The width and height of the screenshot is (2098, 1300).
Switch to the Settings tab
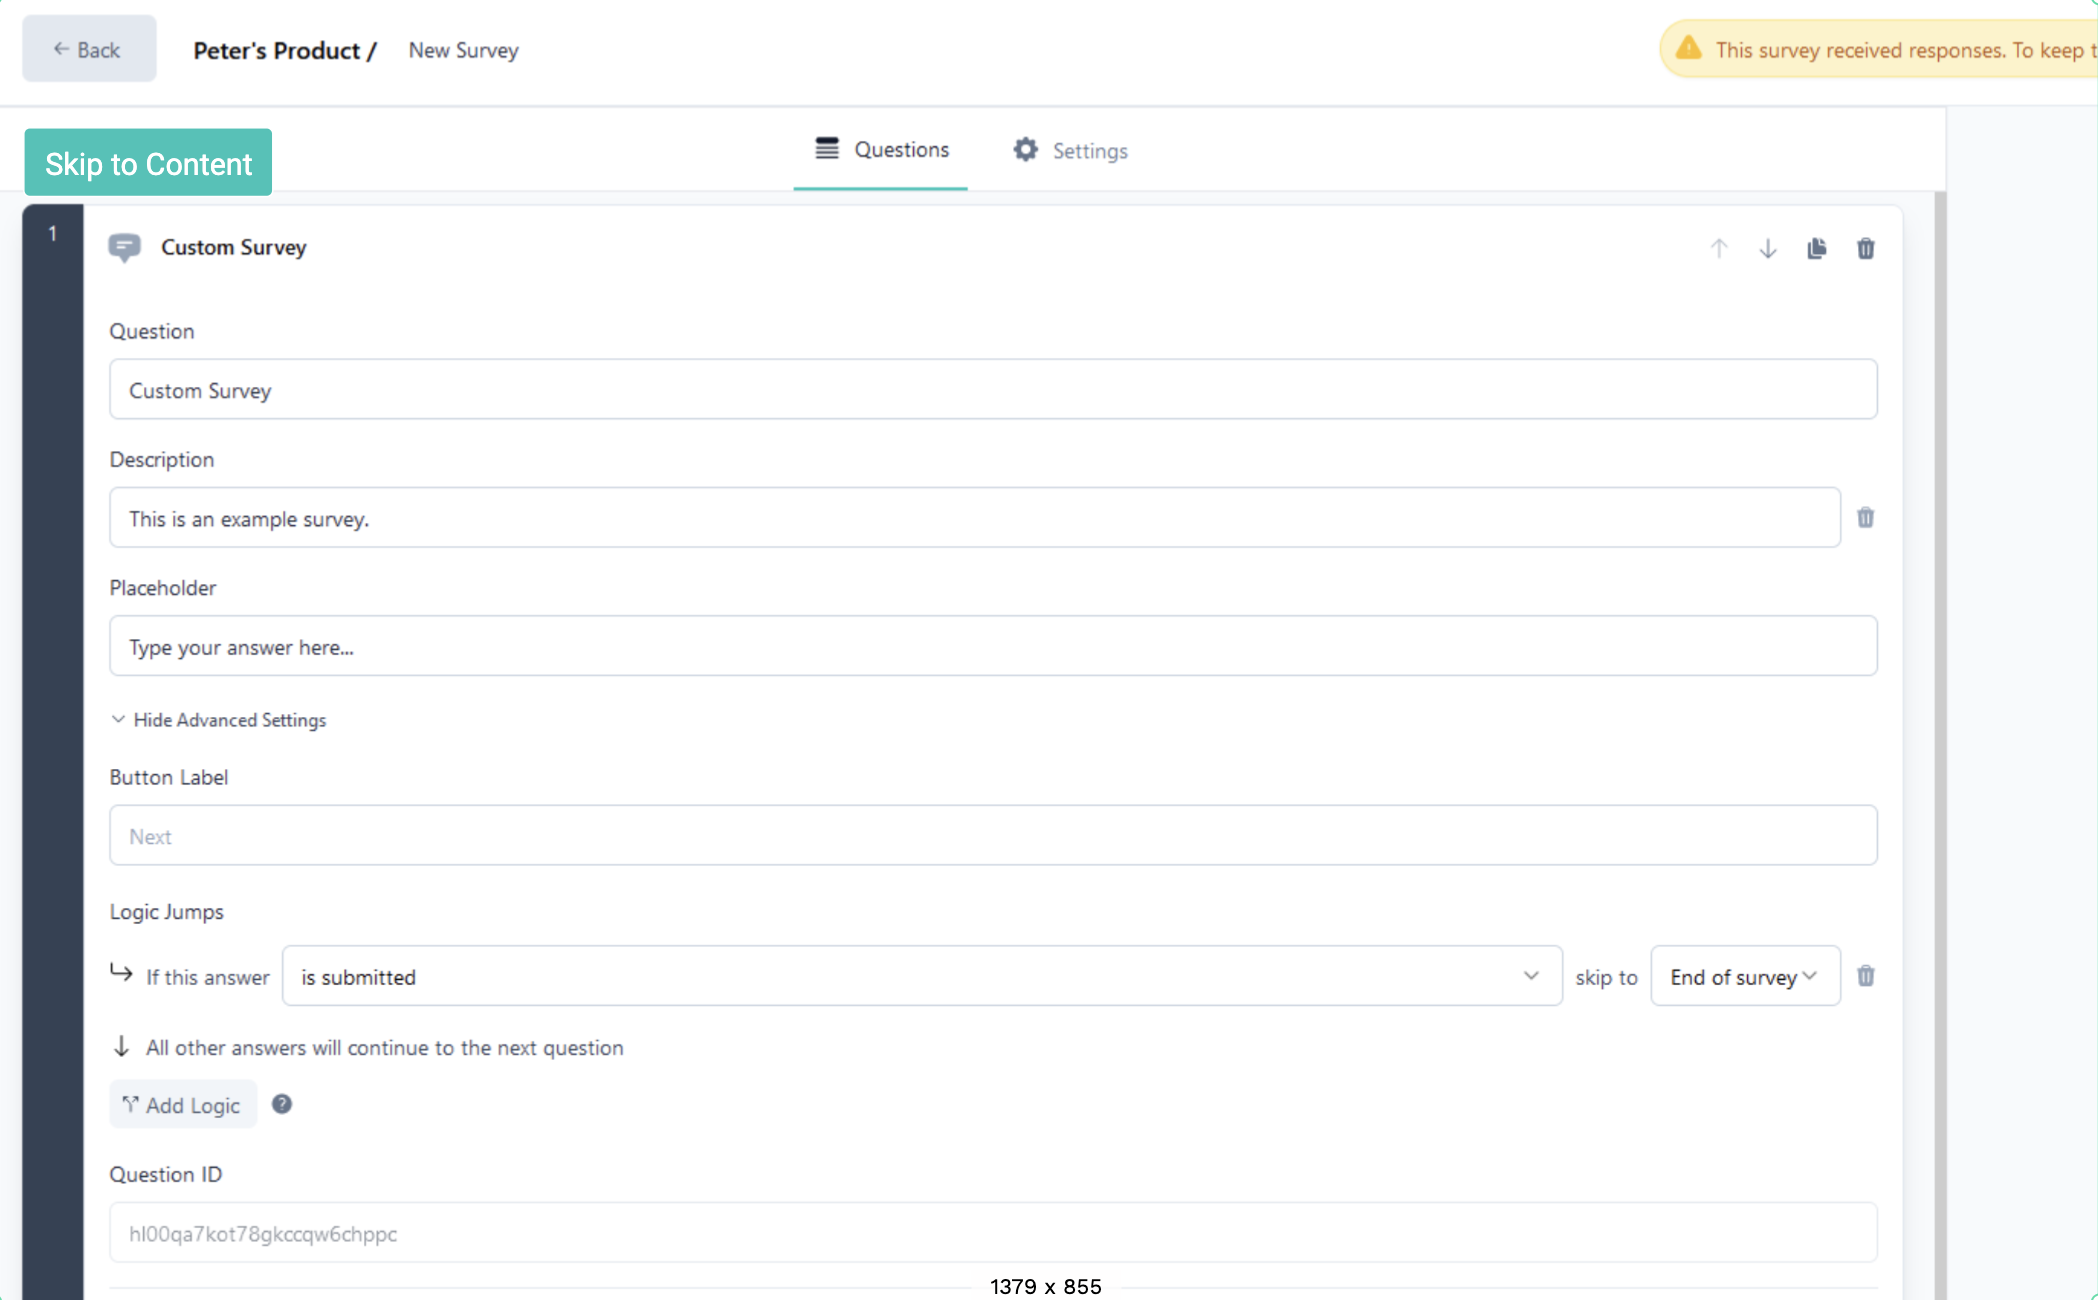pos(1070,150)
